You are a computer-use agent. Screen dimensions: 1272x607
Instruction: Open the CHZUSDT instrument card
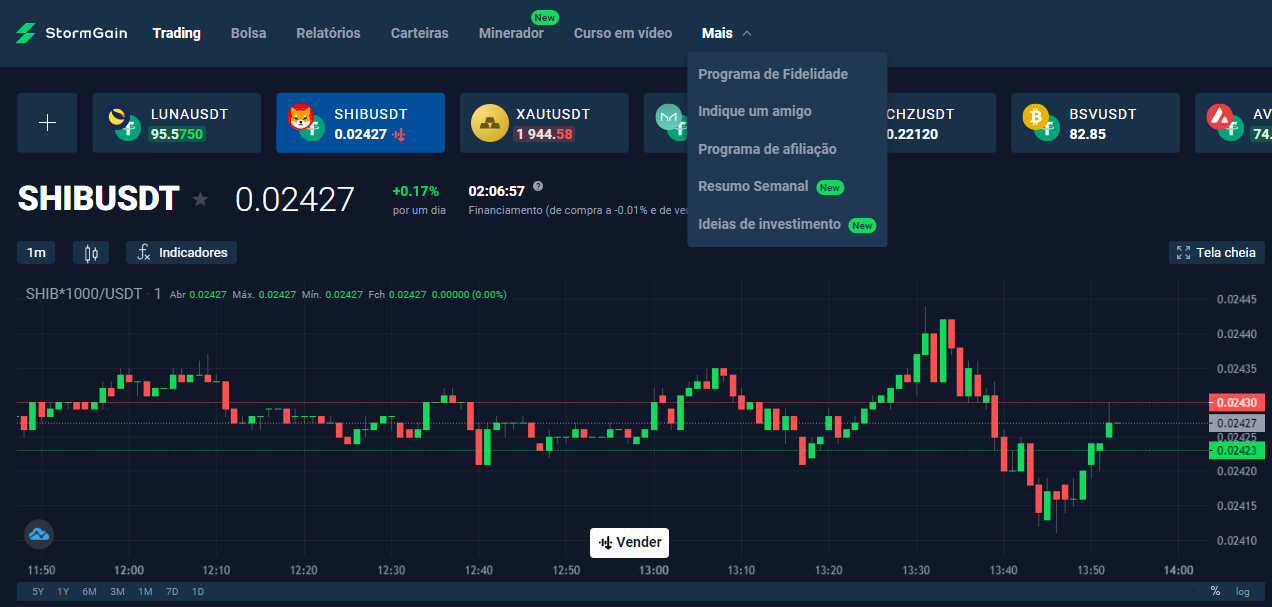[940, 123]
